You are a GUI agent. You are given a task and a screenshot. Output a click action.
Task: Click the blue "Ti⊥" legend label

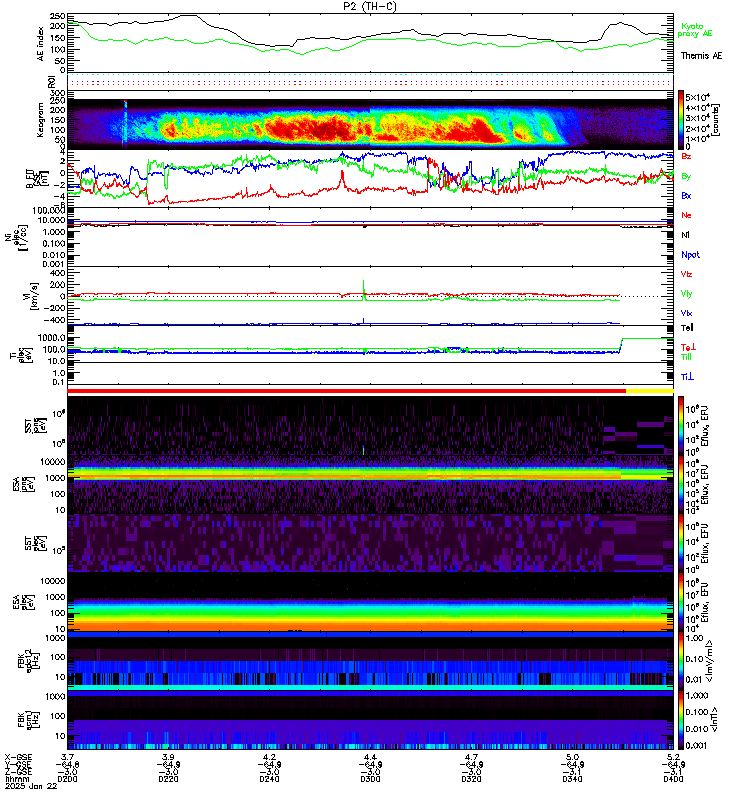pyautogui.click(x=687, y=377)
